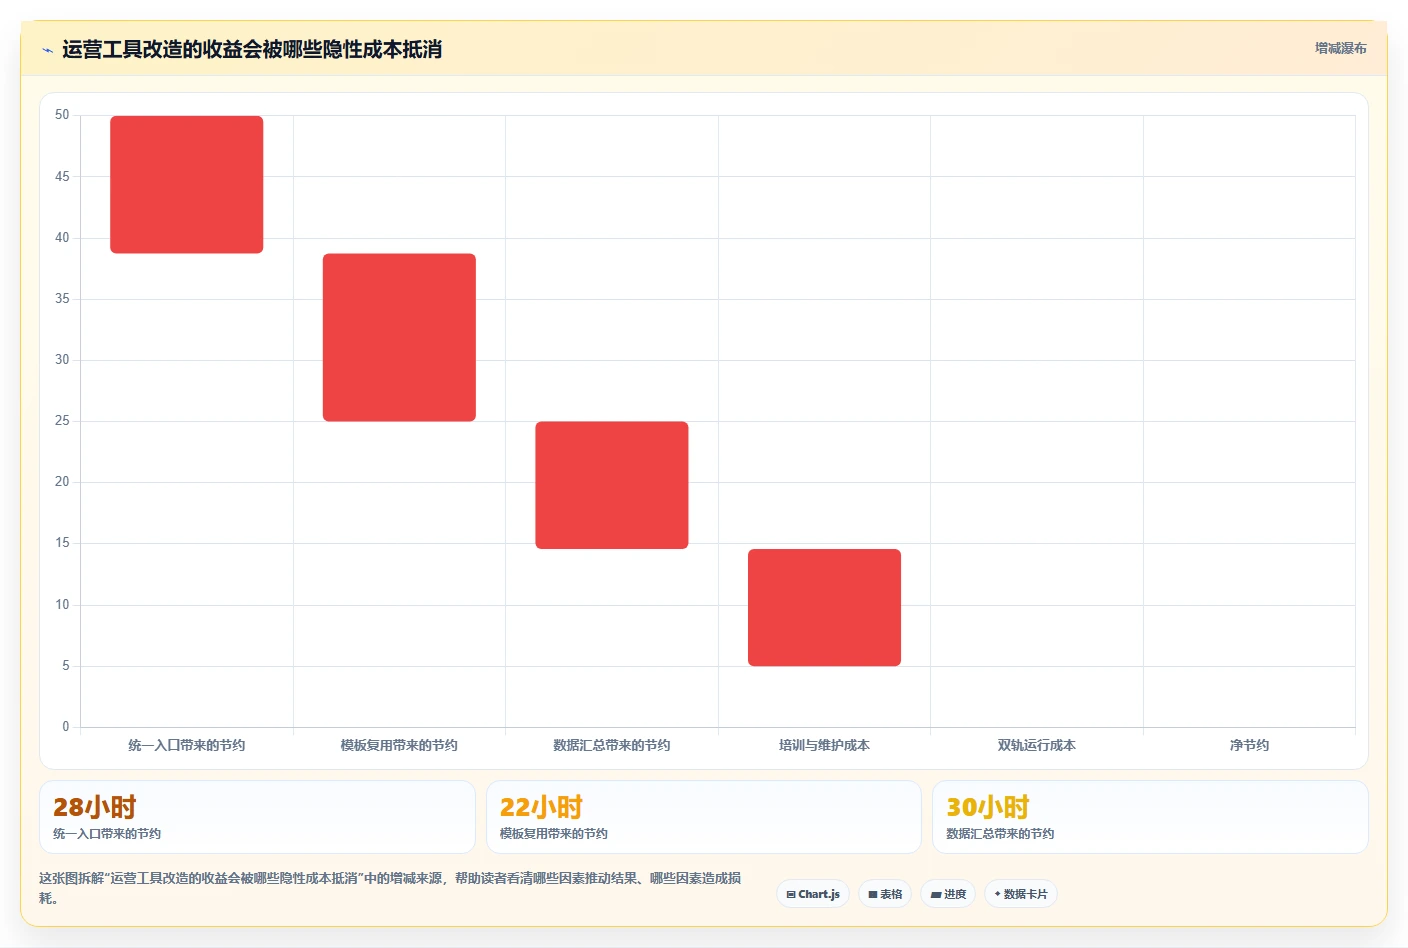The width and height of the screenshot is (1408, 948).
Task: Click the y-axis value 10
Action: pos(62,605)
